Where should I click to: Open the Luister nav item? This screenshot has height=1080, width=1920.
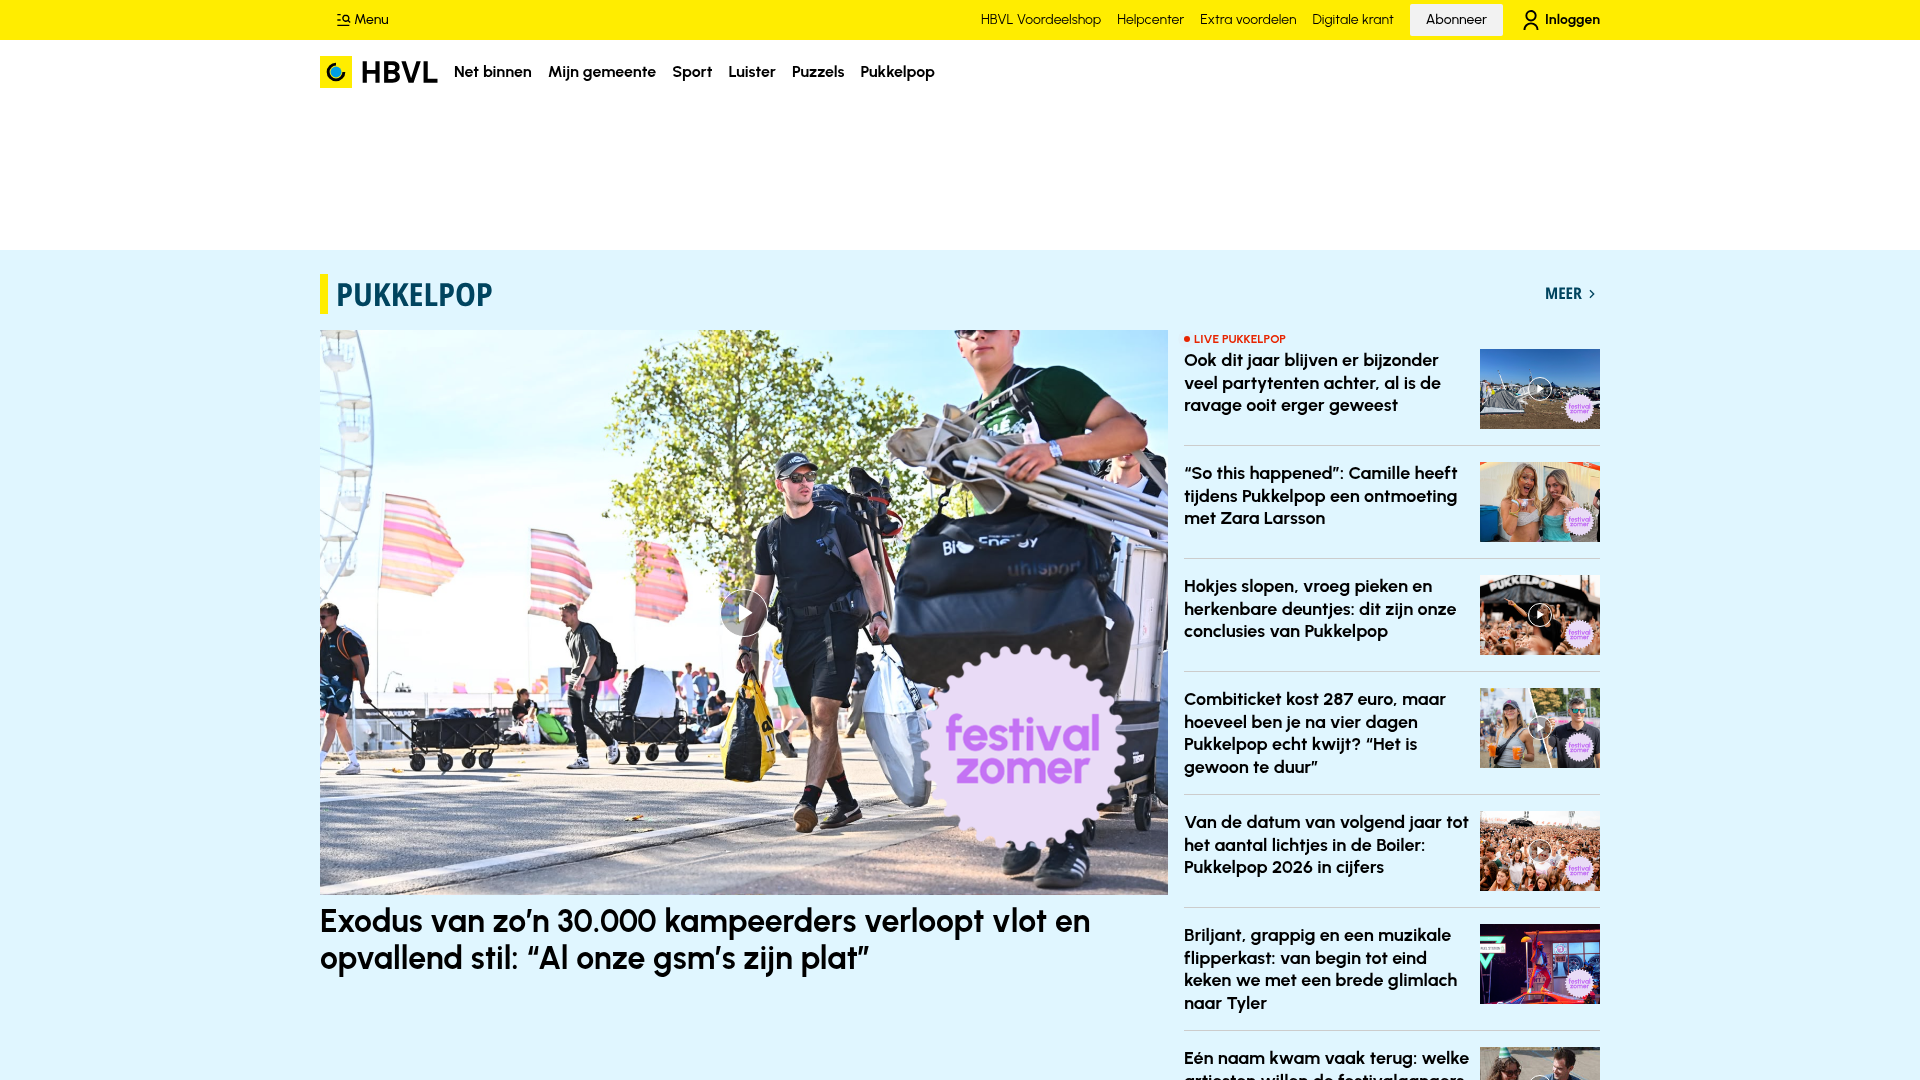point(752,72)
